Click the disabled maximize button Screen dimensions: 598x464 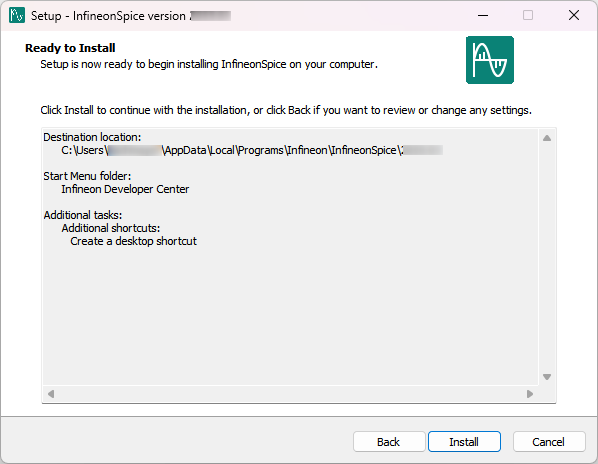click(528, 16)
